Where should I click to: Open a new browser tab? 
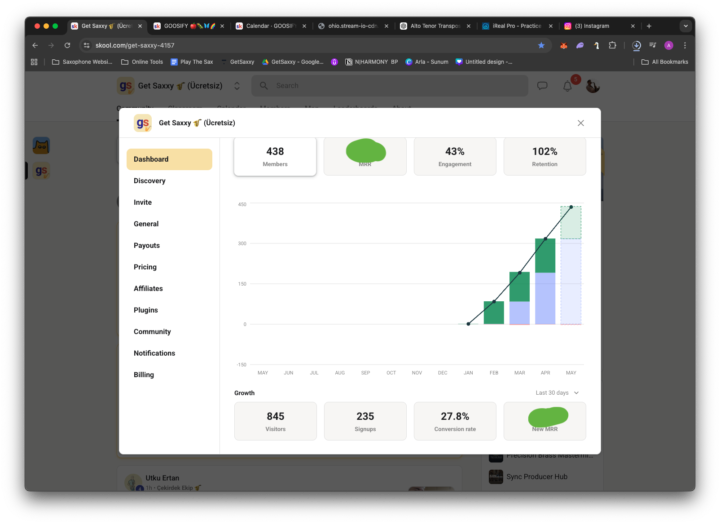pos(649,26)
